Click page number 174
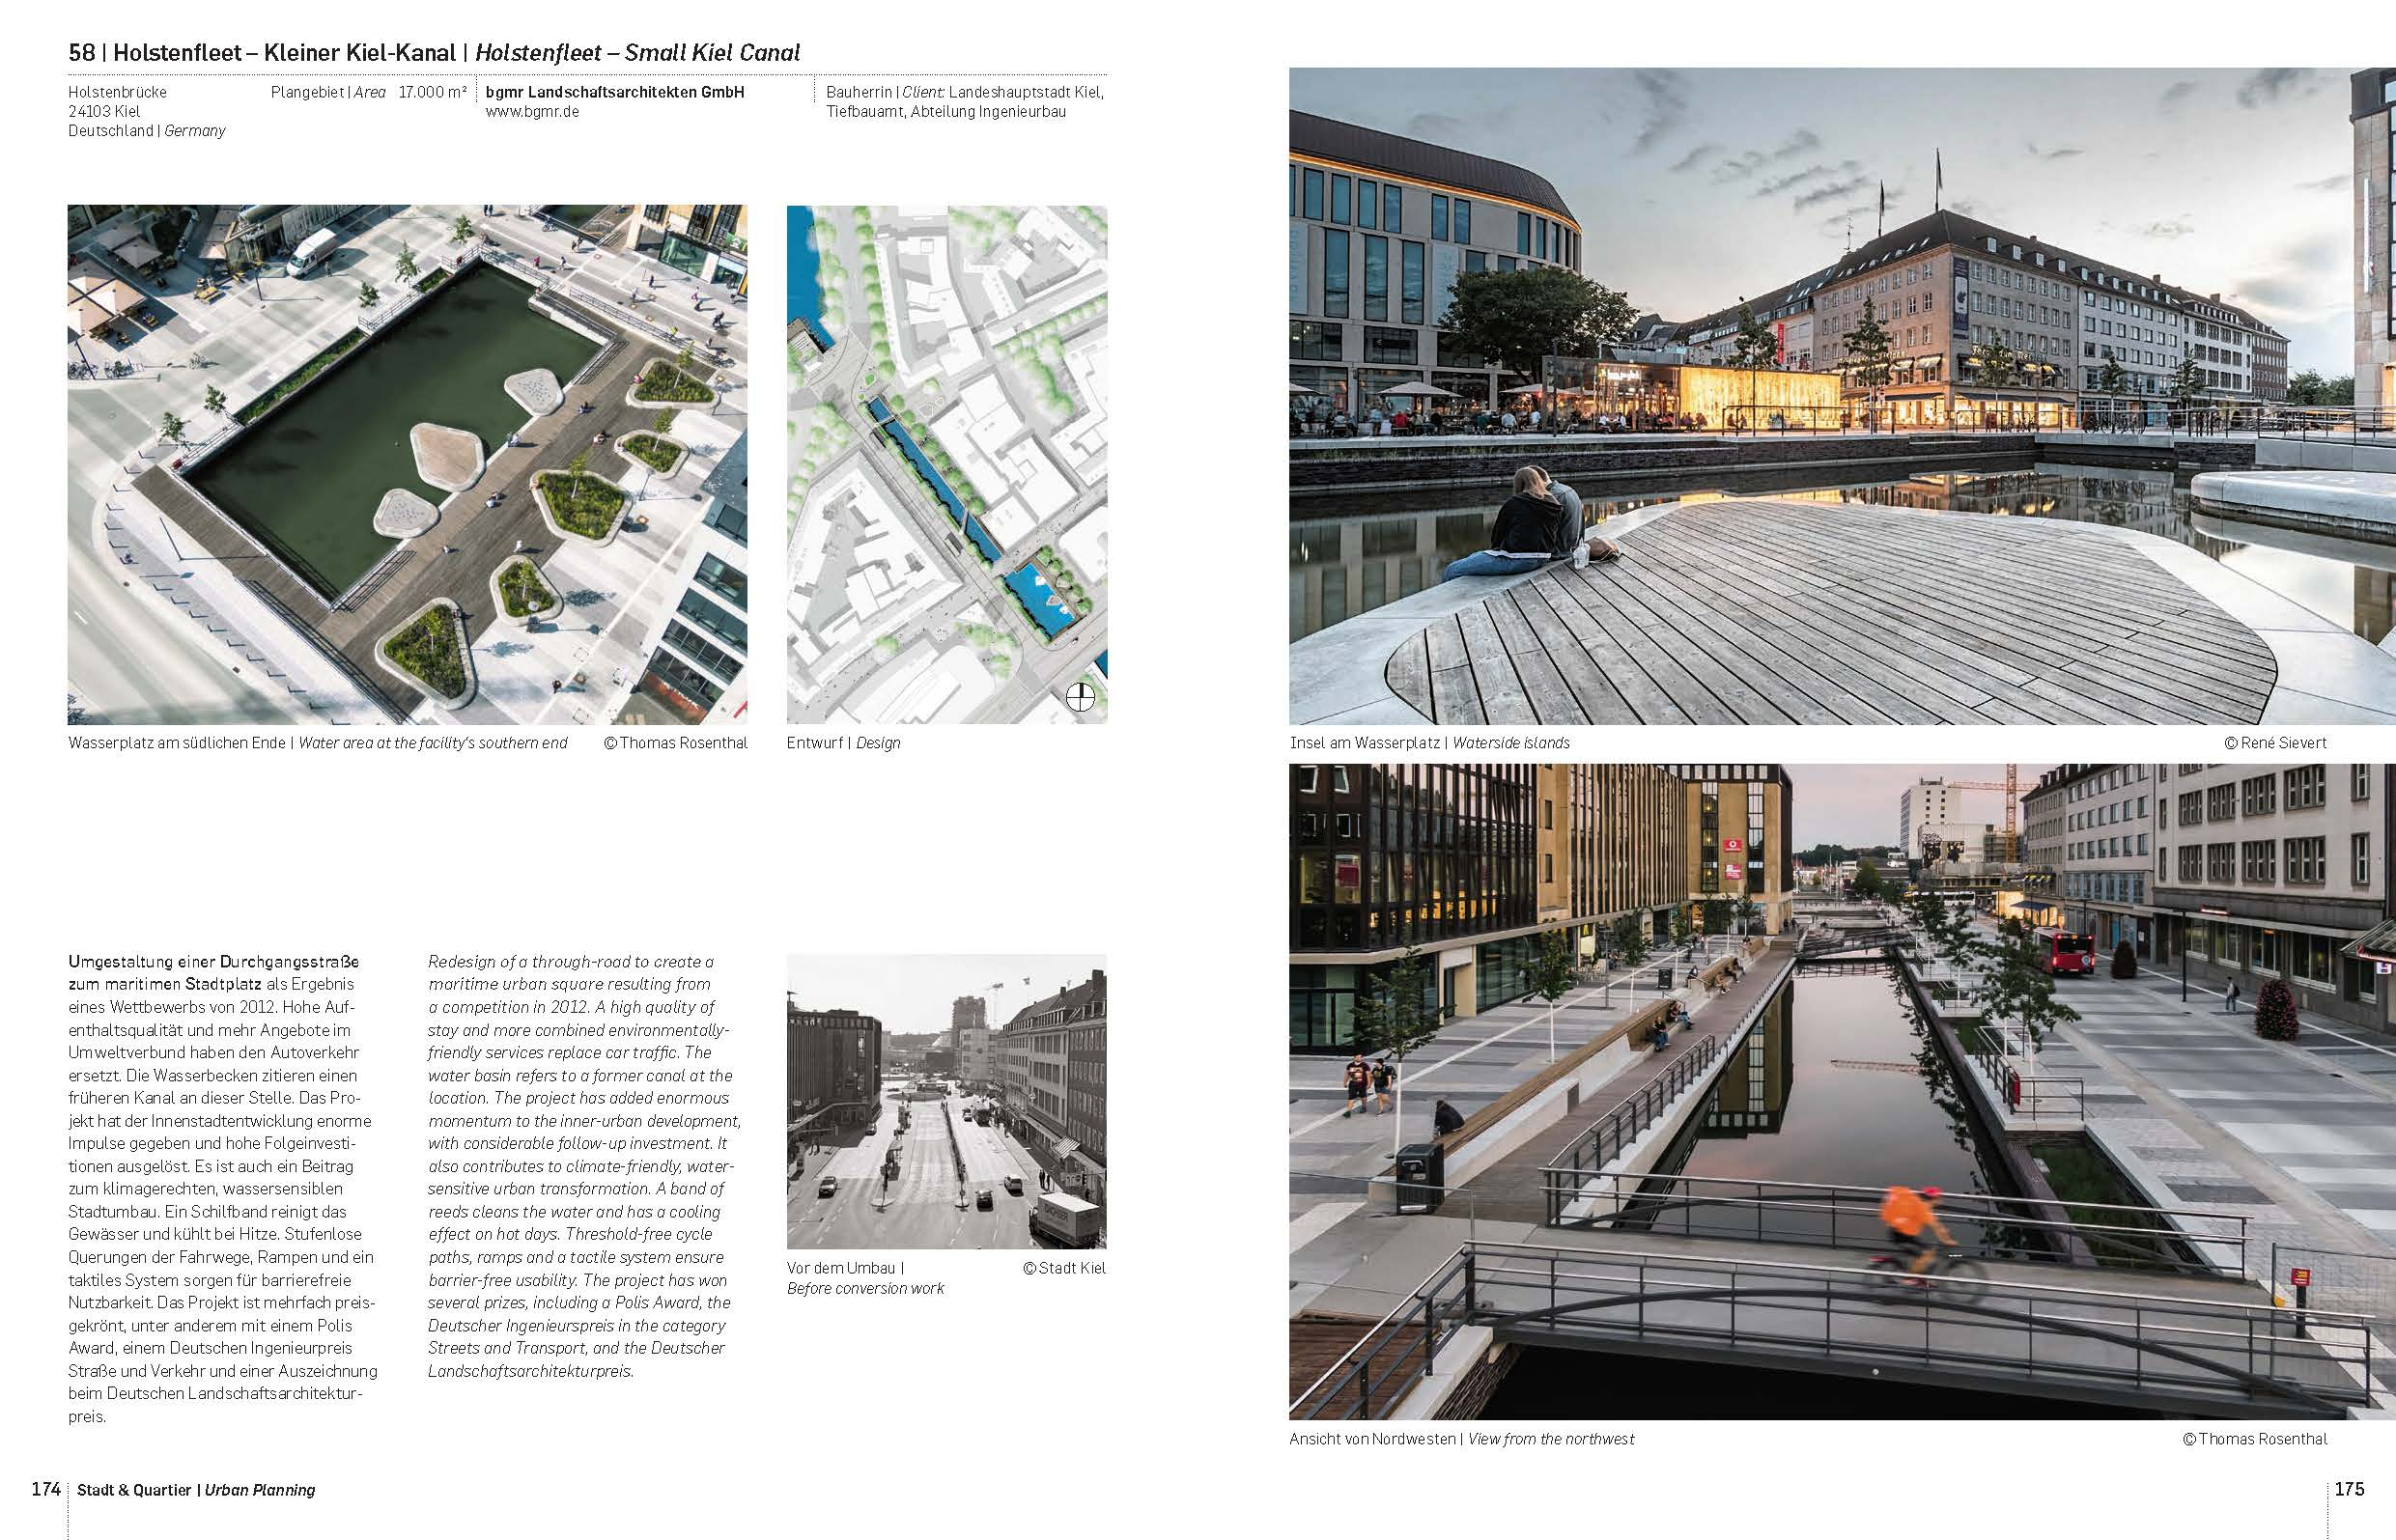Screen dimensions: 2396x1540 [x=46, y=1489]
